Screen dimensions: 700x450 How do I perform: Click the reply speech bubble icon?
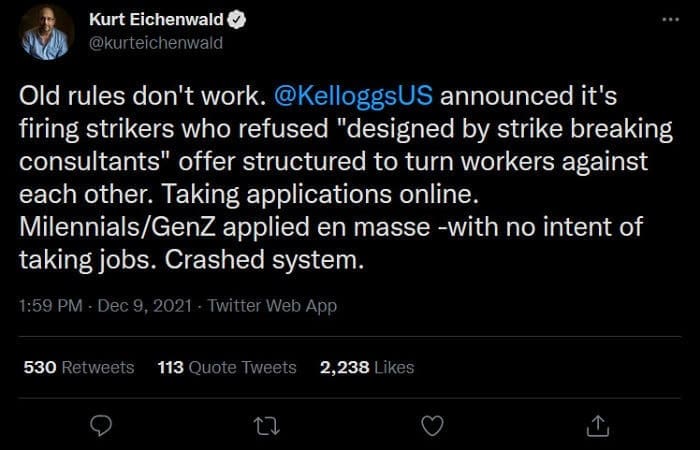[x=101, y=426]
